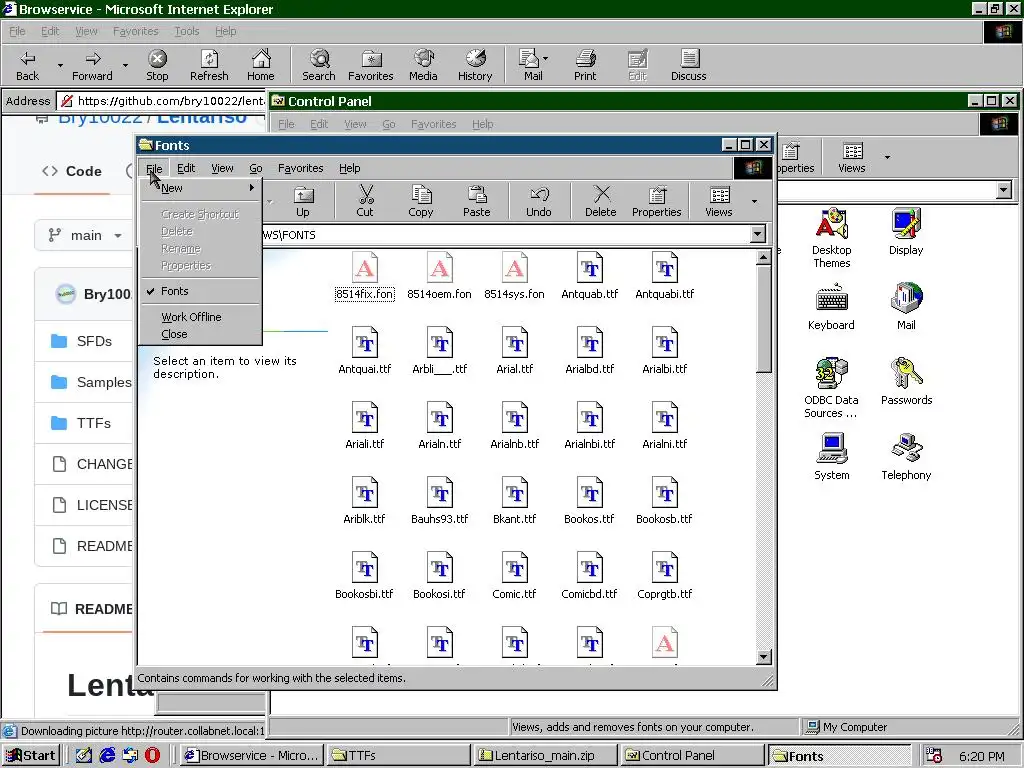Click the Stop button in Internet Explorer
This screenshot has height=768, width=1024.
[x=157, y=65]
